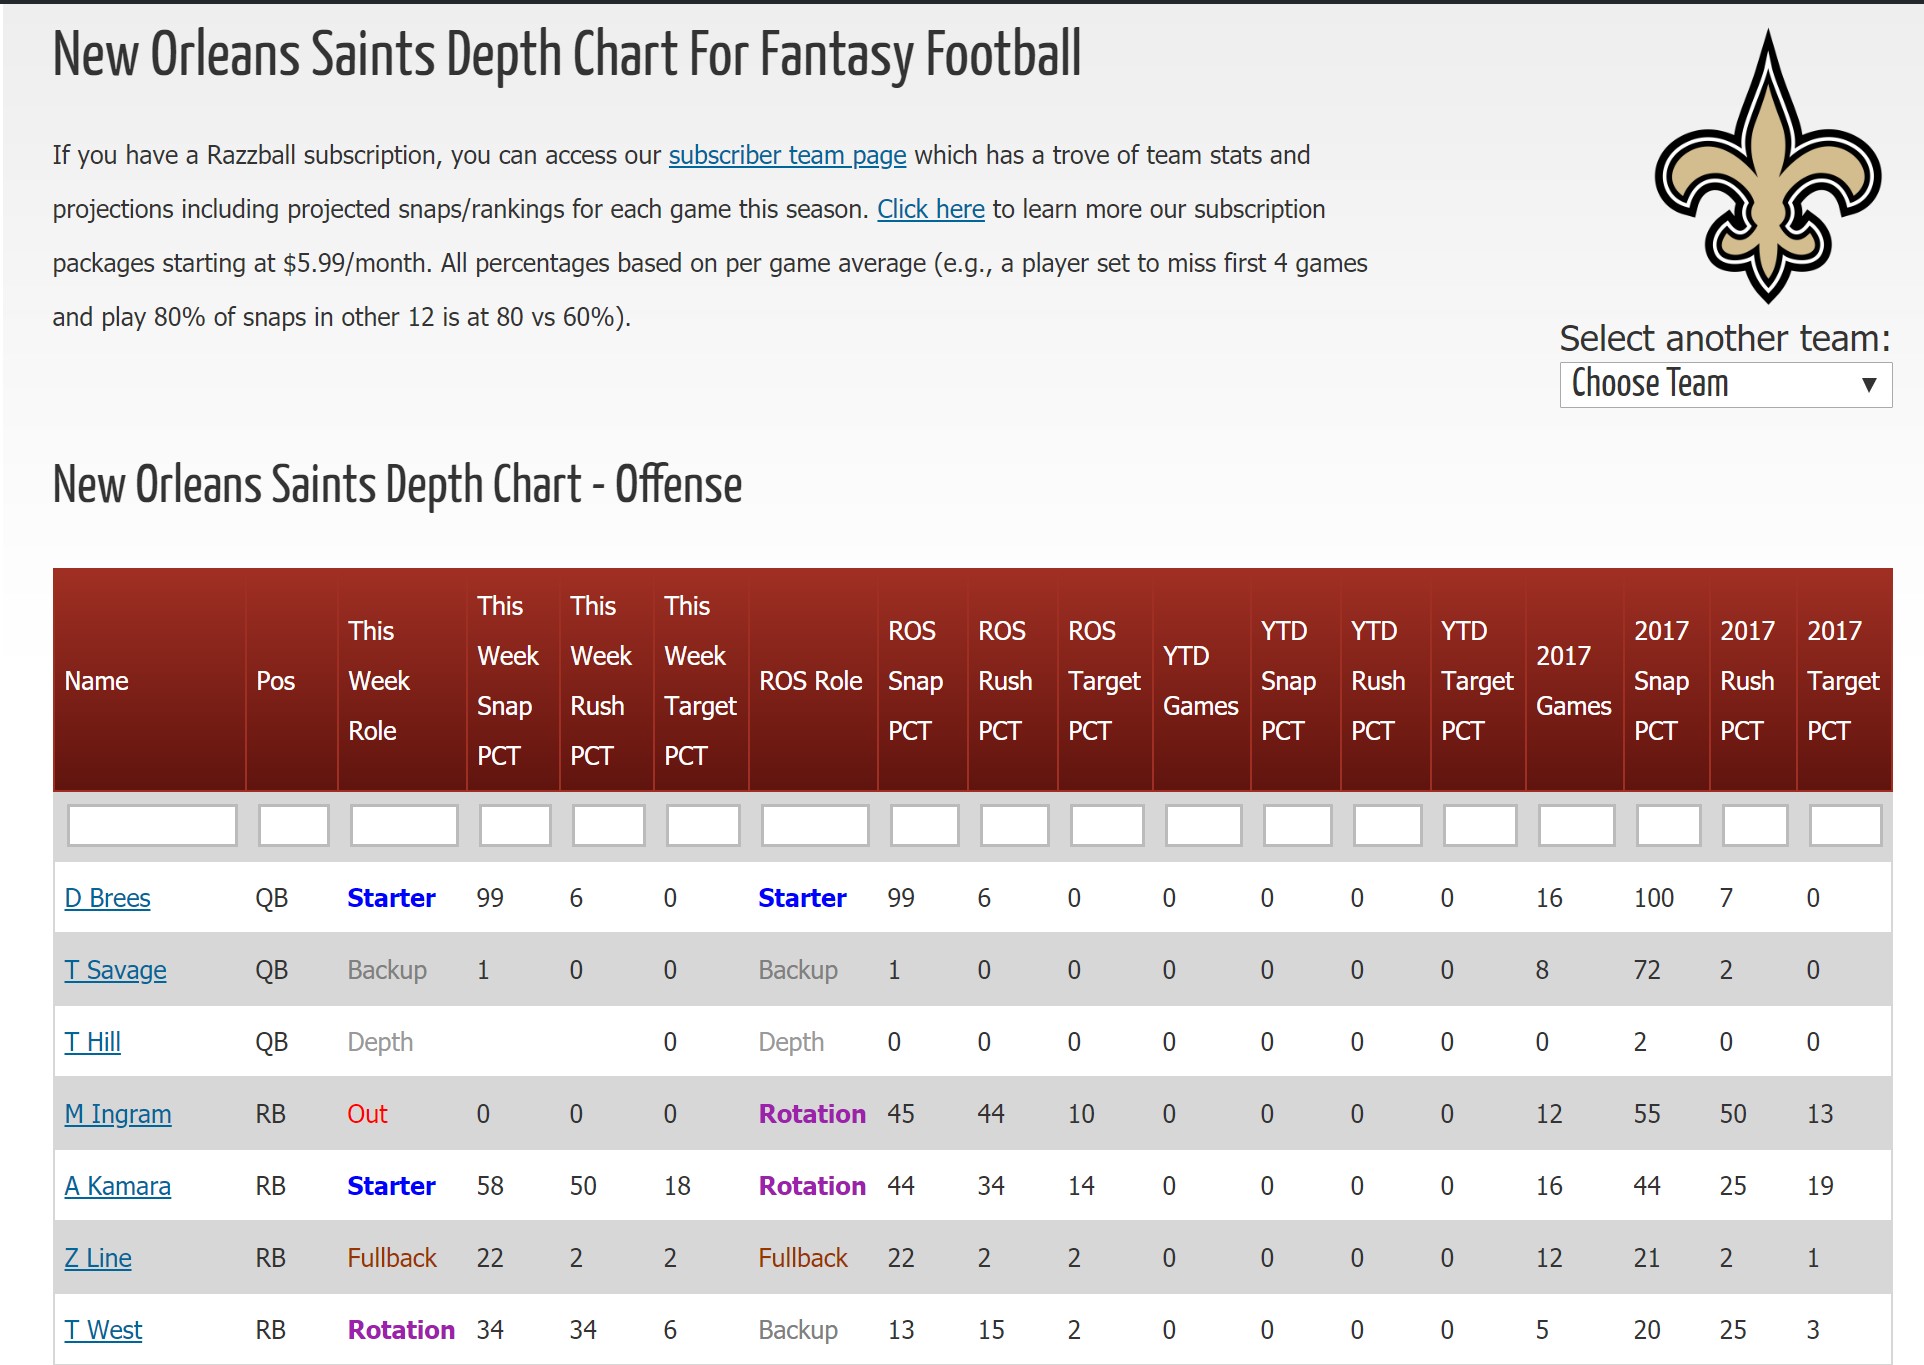Open T West player link
Image resolution: width=1924 pixels, height=1365 pixels.
pos(103,1330)
